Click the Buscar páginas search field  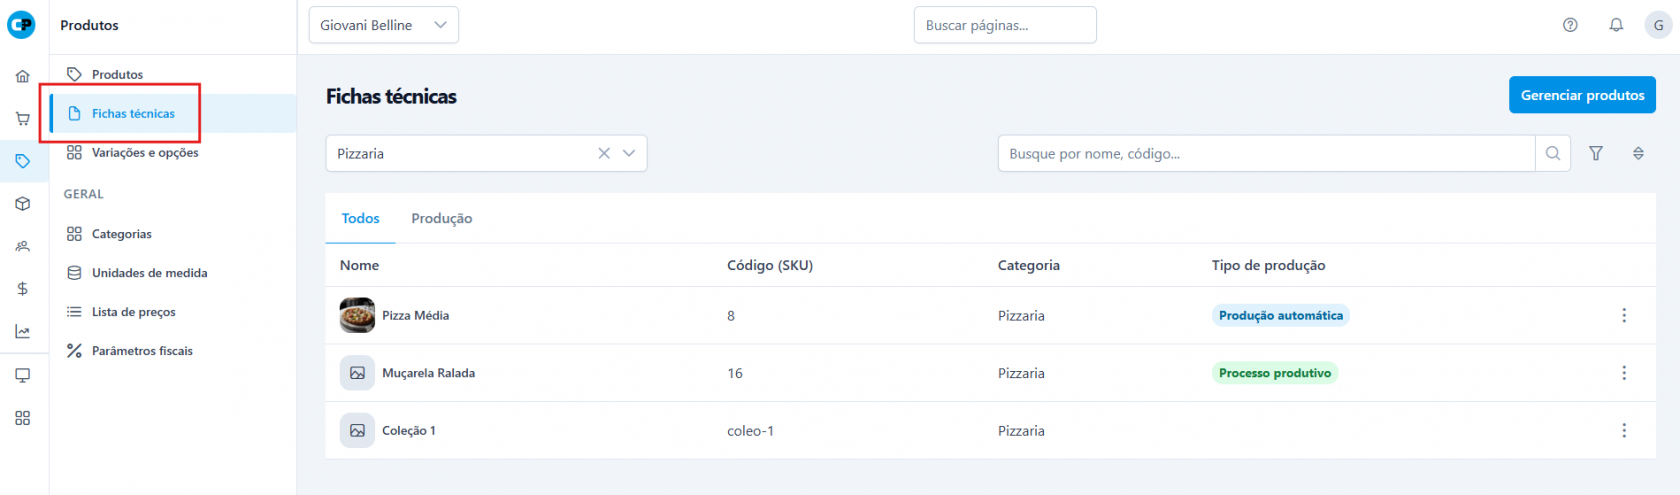(1004, 25)
